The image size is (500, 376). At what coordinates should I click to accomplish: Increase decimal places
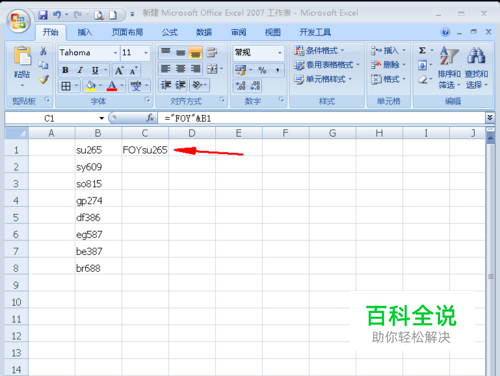(240, 86)
